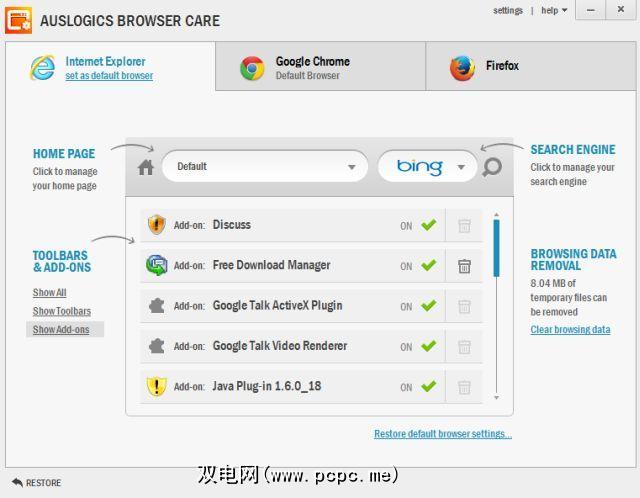Viewport: 640px width, 498px height.
Task: Open the Bing search engine dropdown
Action: [427, 167]
